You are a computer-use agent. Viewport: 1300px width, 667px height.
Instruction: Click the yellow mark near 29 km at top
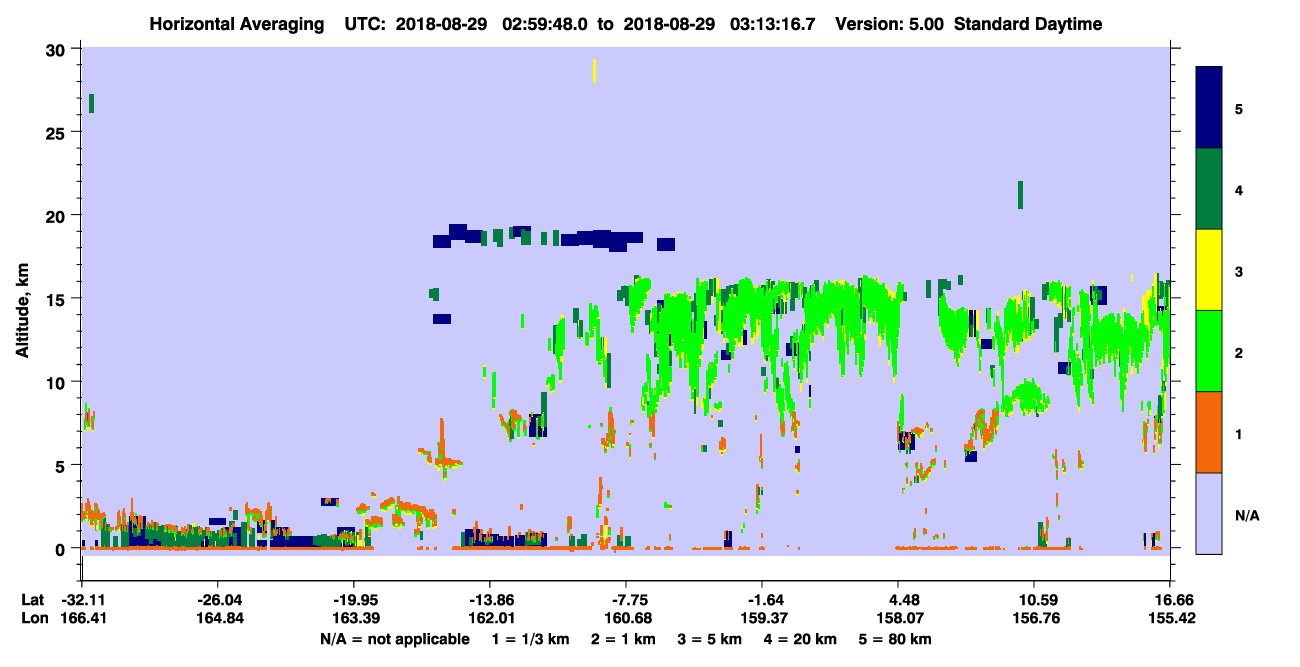tap(594, 70)
